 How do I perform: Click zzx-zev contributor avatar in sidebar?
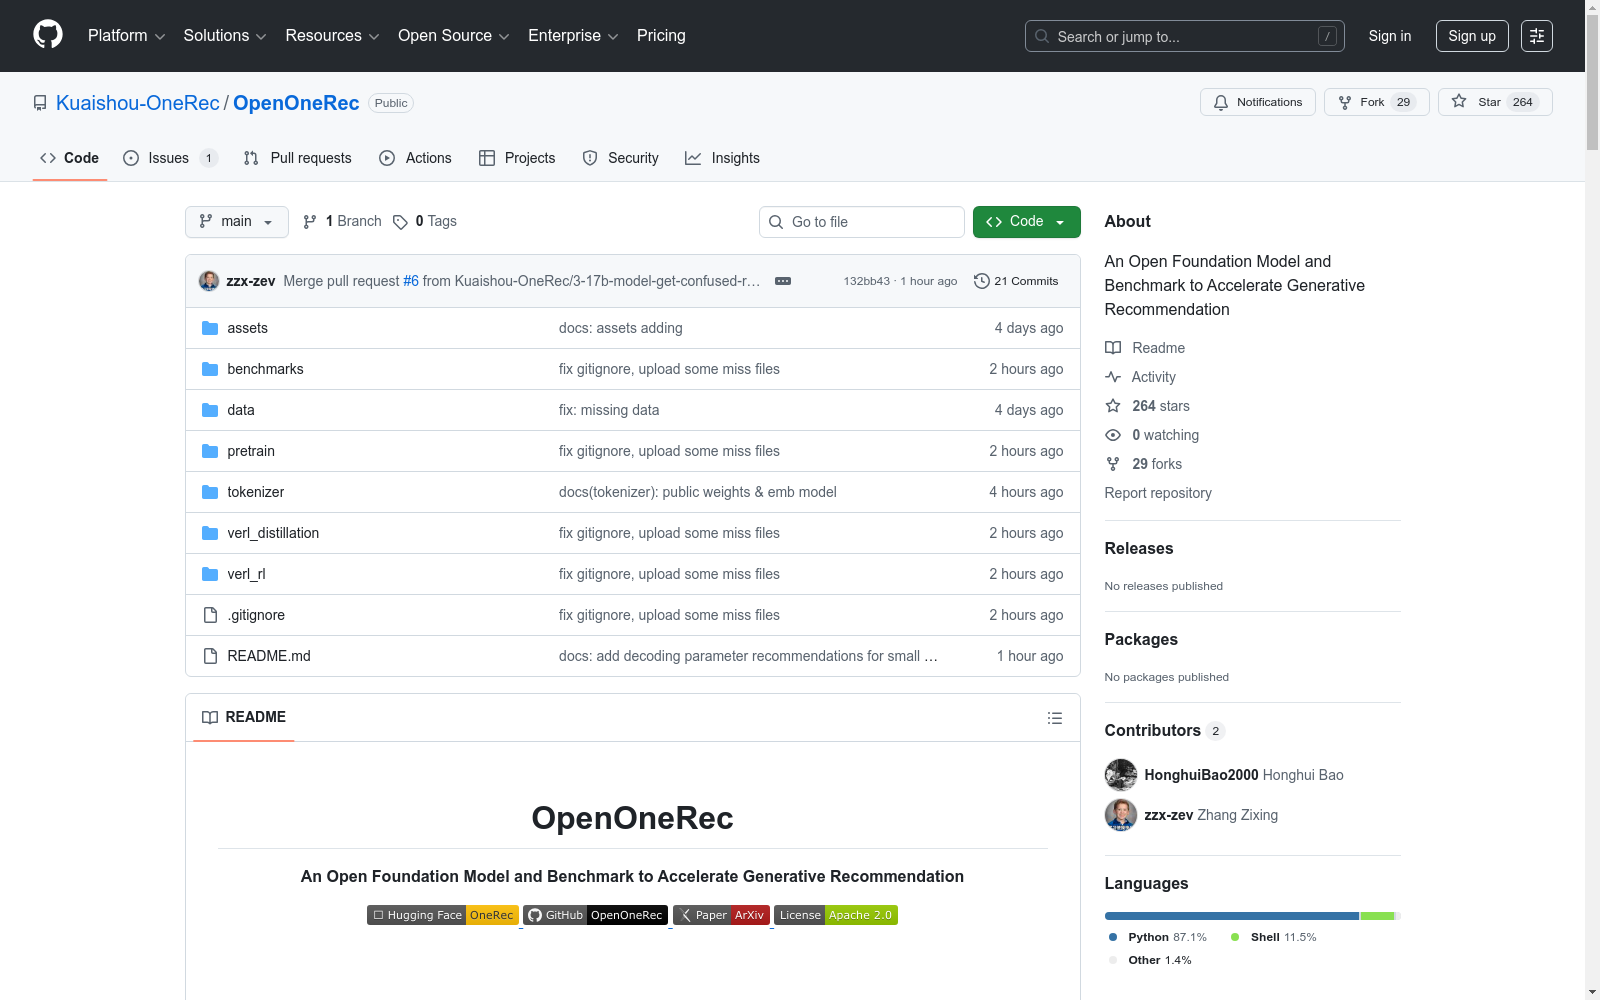(1121, 815)
